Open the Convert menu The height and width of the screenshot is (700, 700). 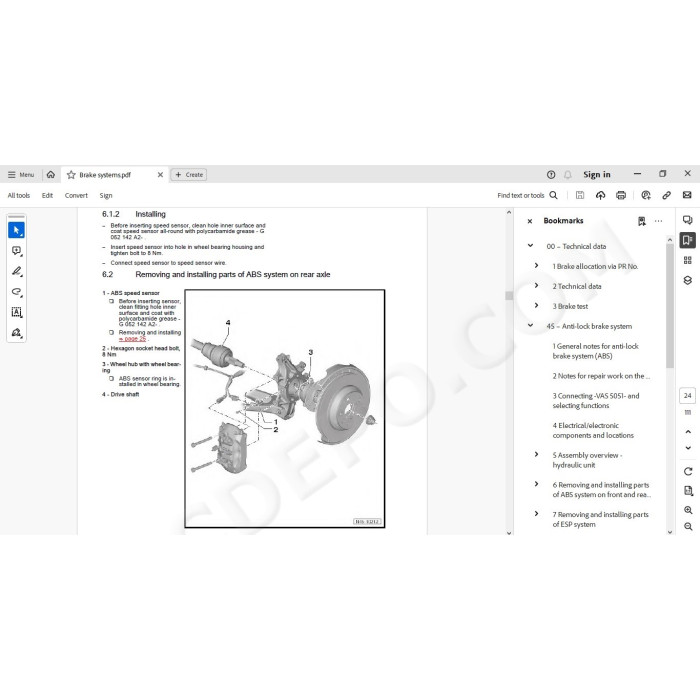76,196
